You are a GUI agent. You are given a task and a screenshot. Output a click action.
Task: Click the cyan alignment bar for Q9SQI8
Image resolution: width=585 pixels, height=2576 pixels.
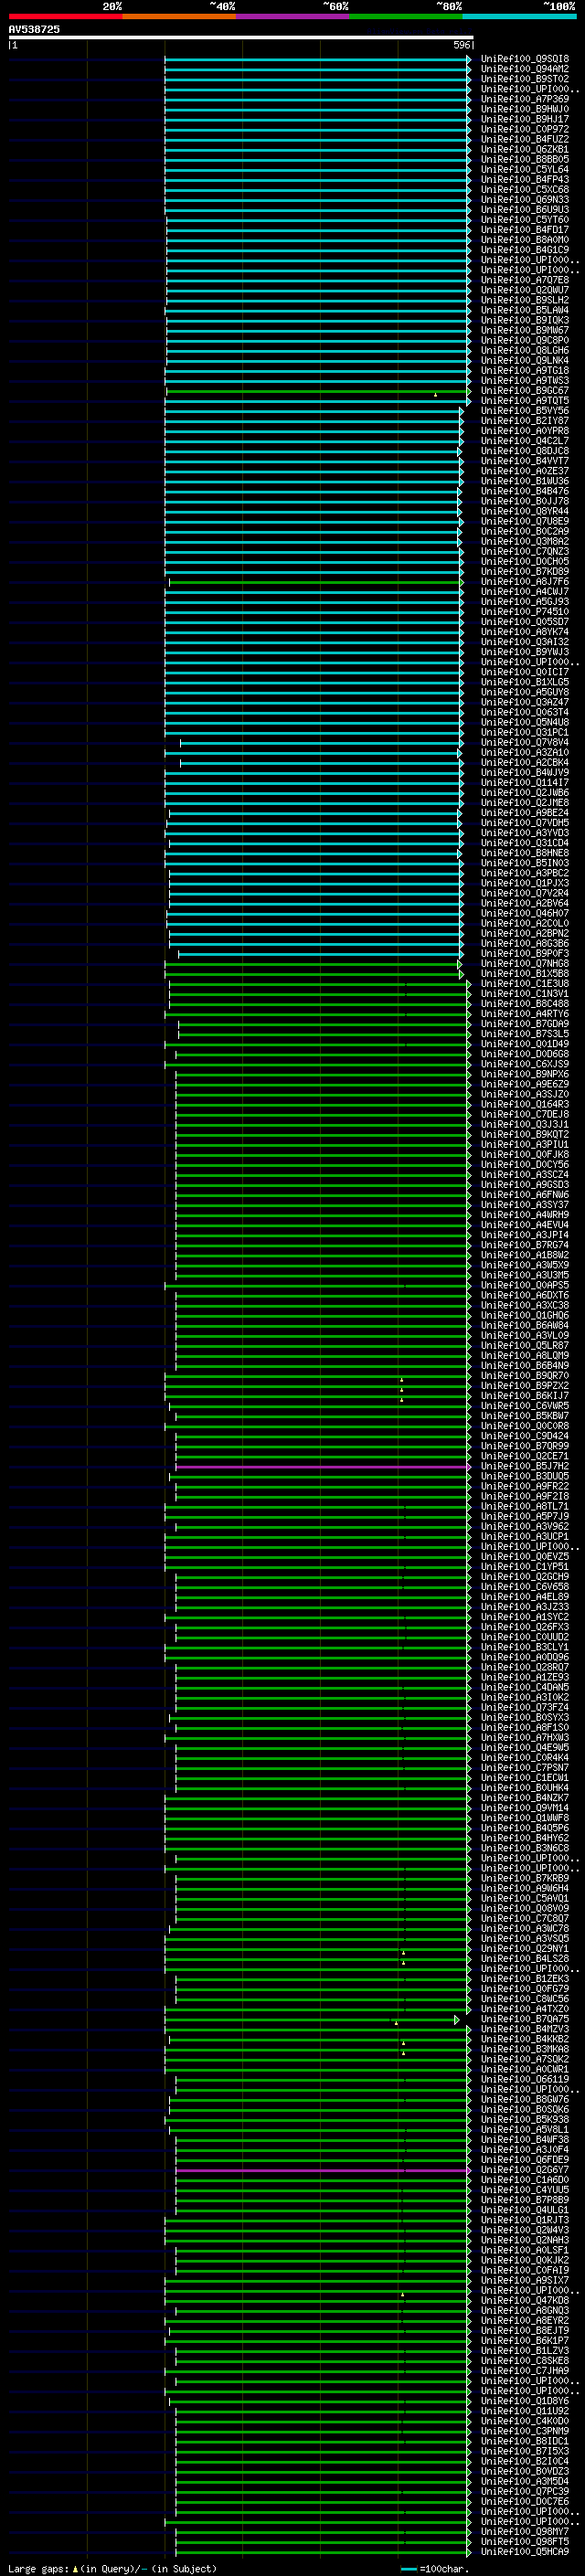point(317,59)
